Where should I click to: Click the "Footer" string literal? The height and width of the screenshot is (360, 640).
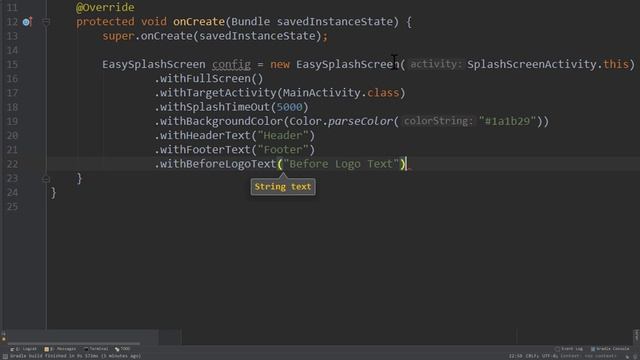[283, 150]
